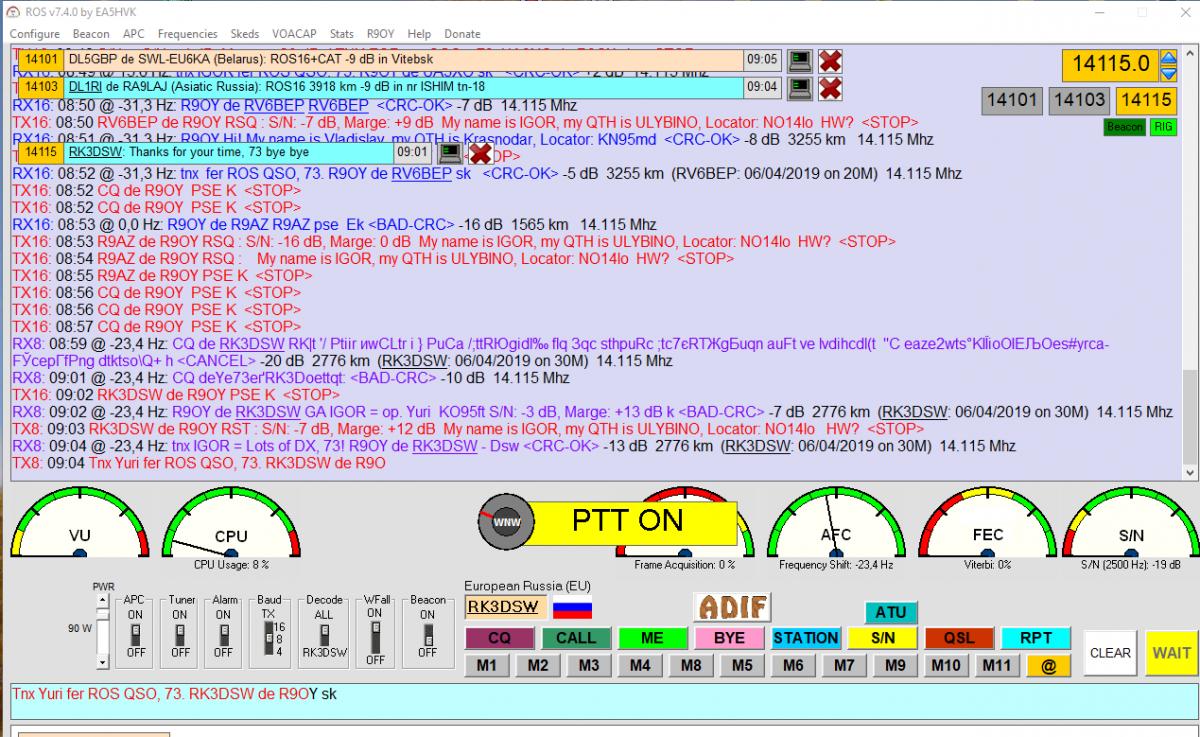1200x737 pixels.
Task: Click the ADIF log icon
Action: [x=734, y=607]
